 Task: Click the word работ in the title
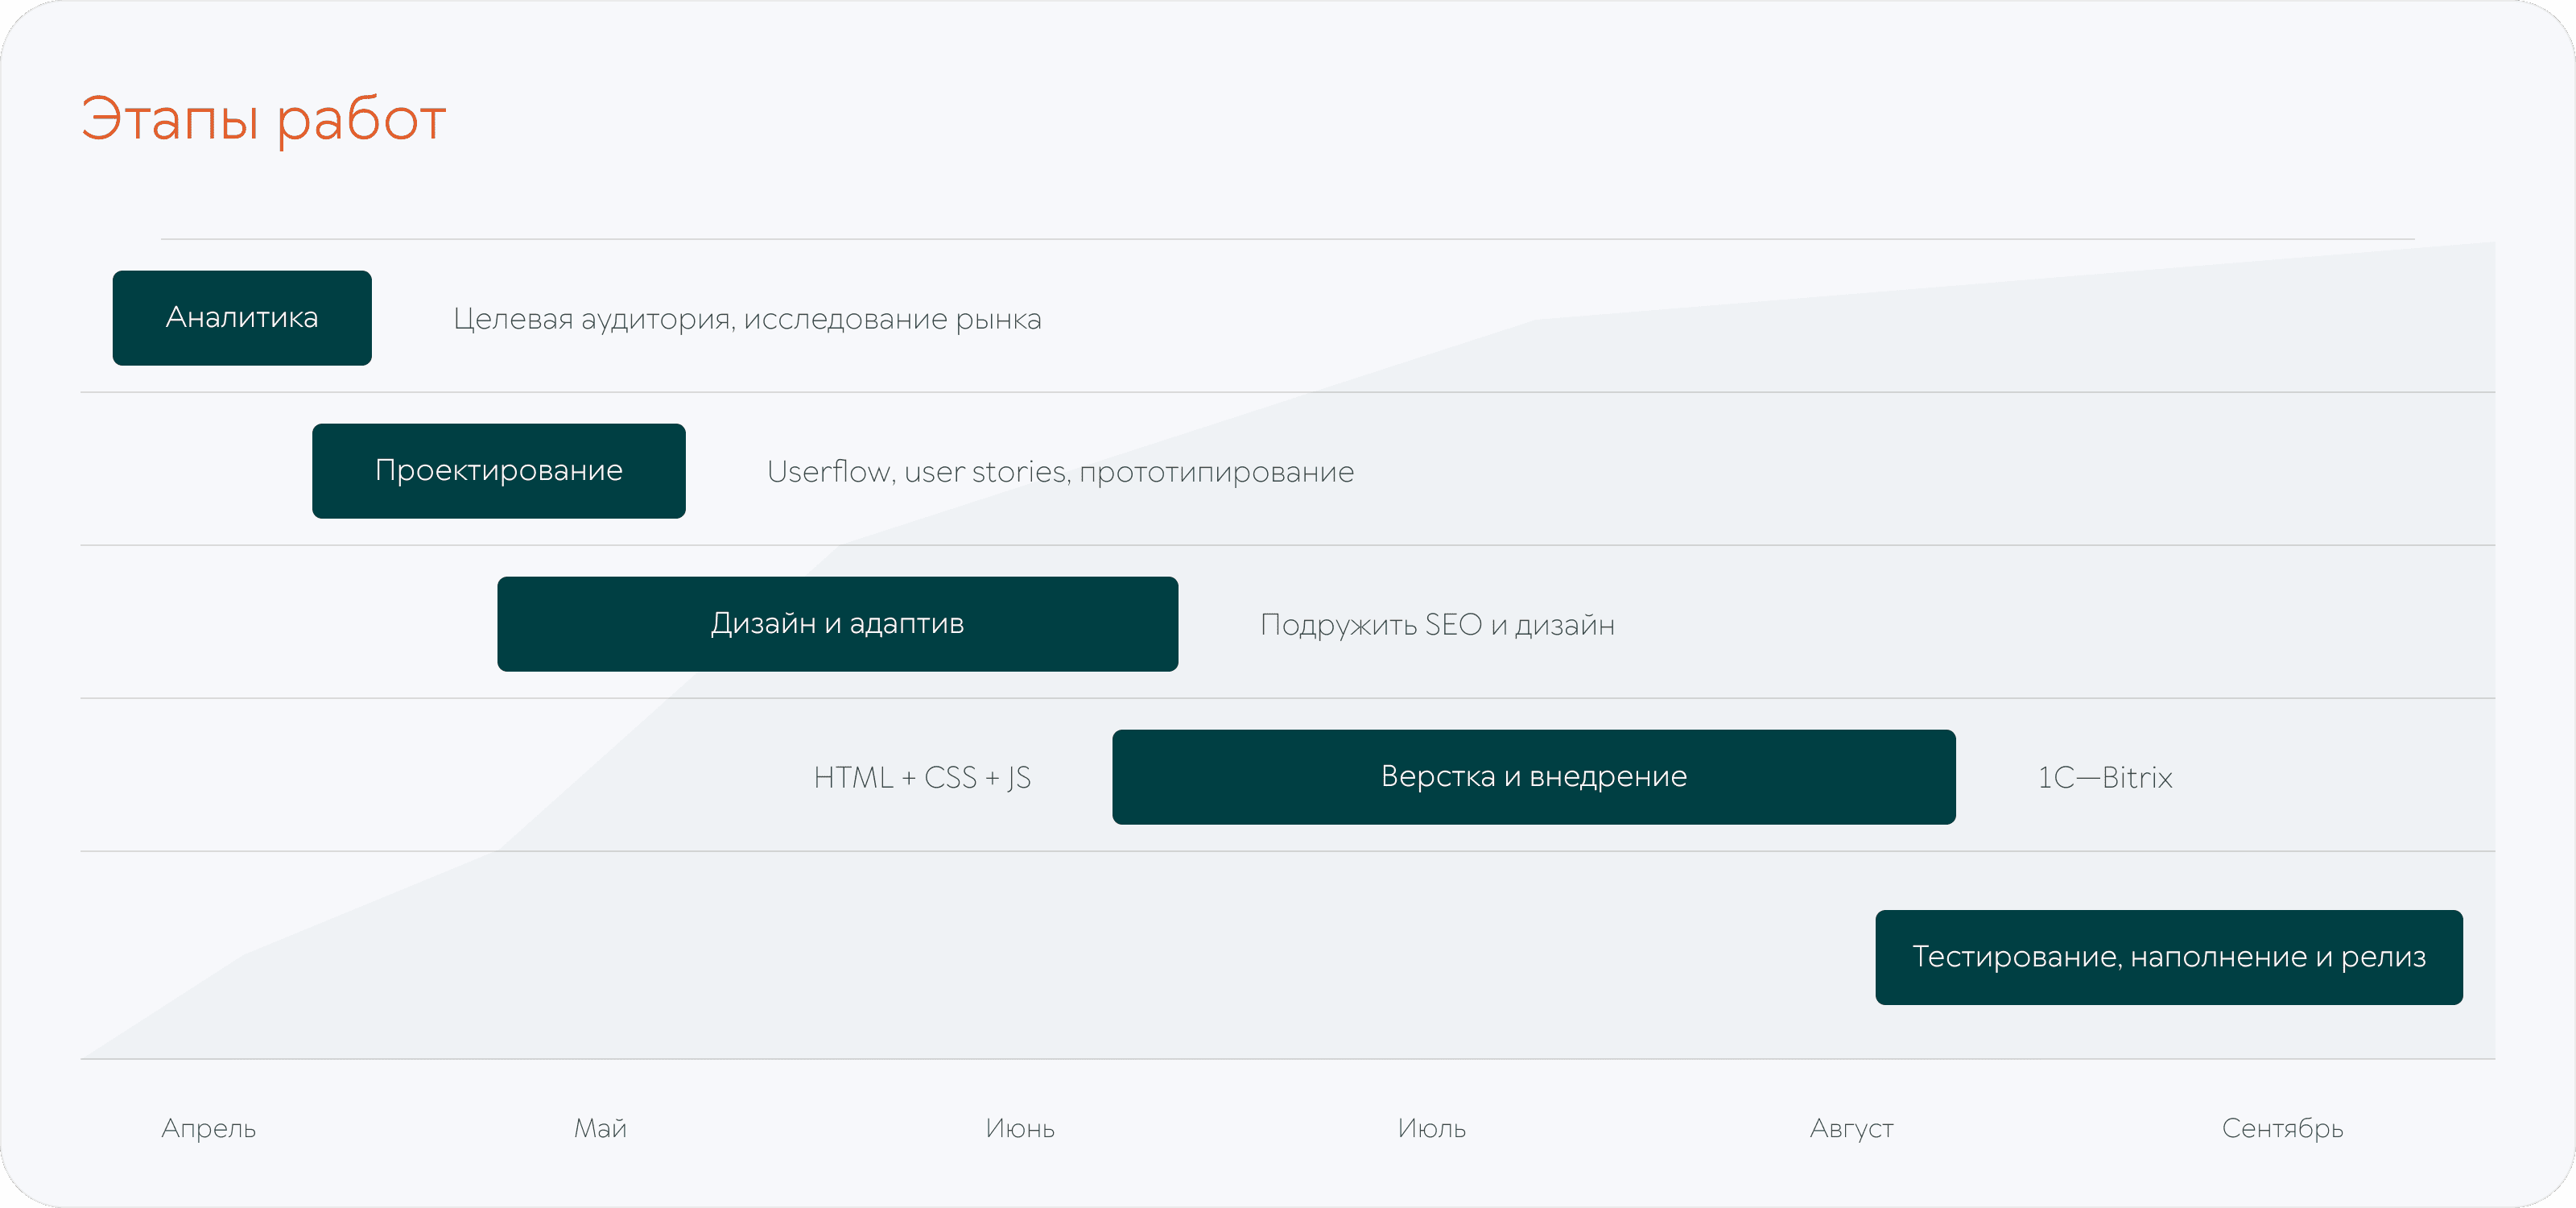click(361, 119)
